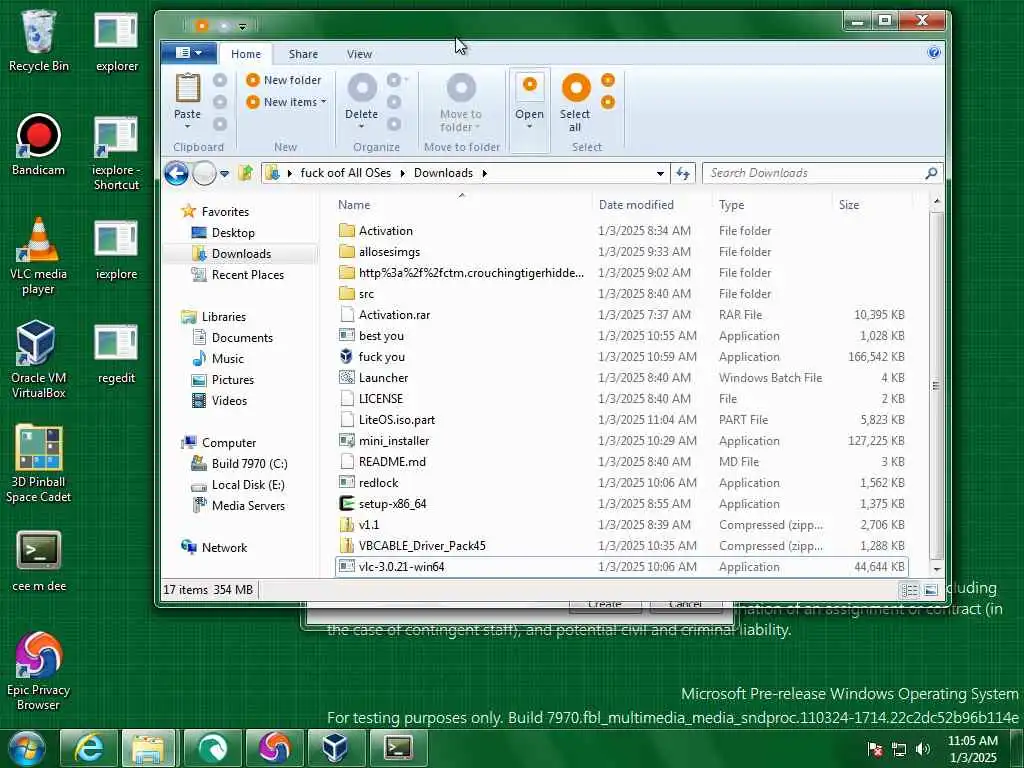Viewport: 1024px width, 768px height.
Task: Click the volume speaker tray icon
Action: pyautogui.click(x=923, y=749)
